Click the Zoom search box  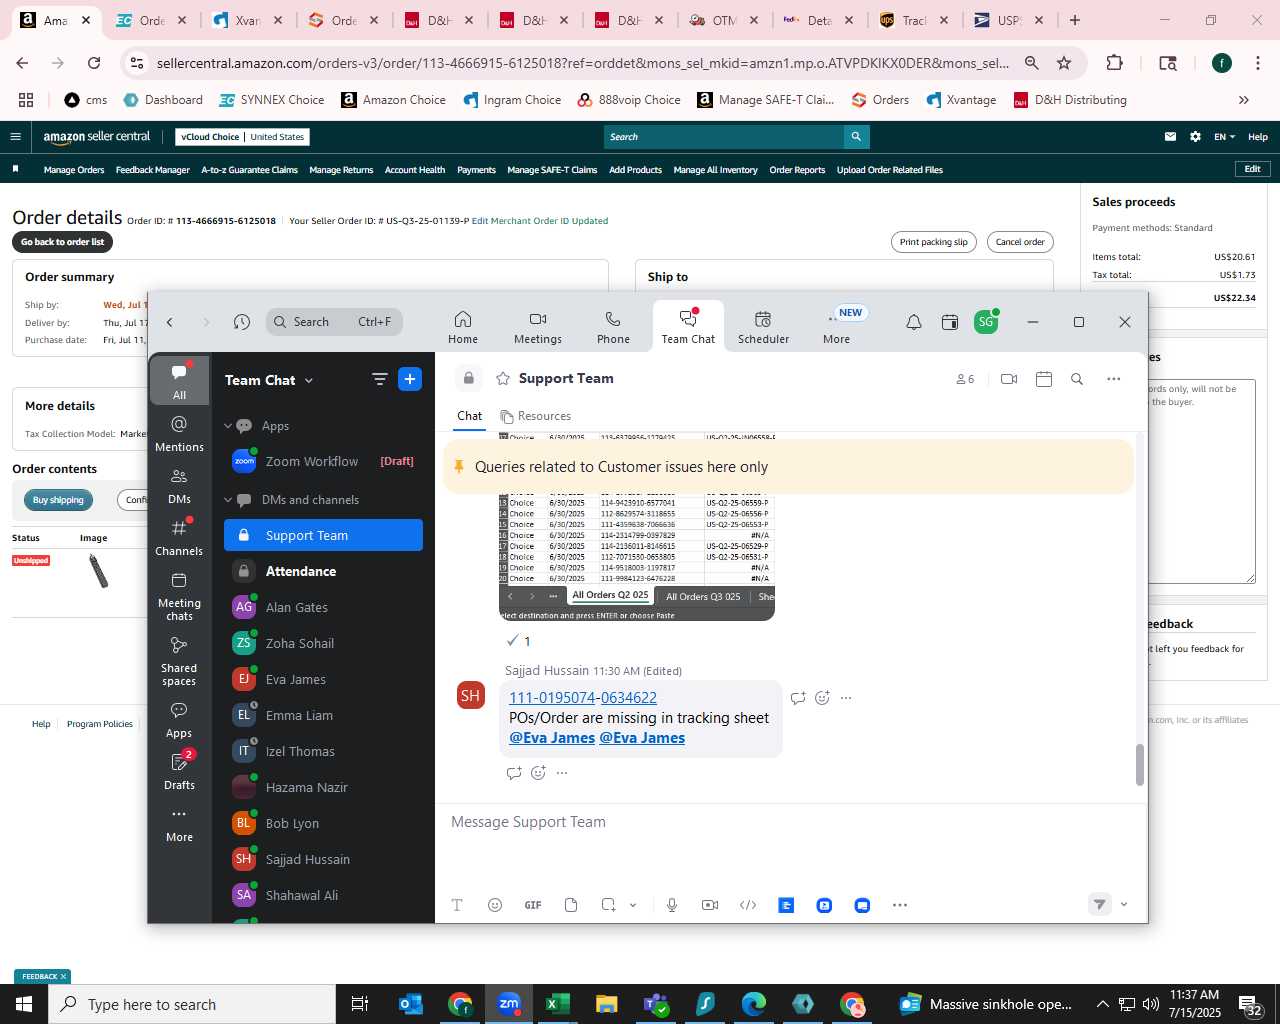pos(335,322)
